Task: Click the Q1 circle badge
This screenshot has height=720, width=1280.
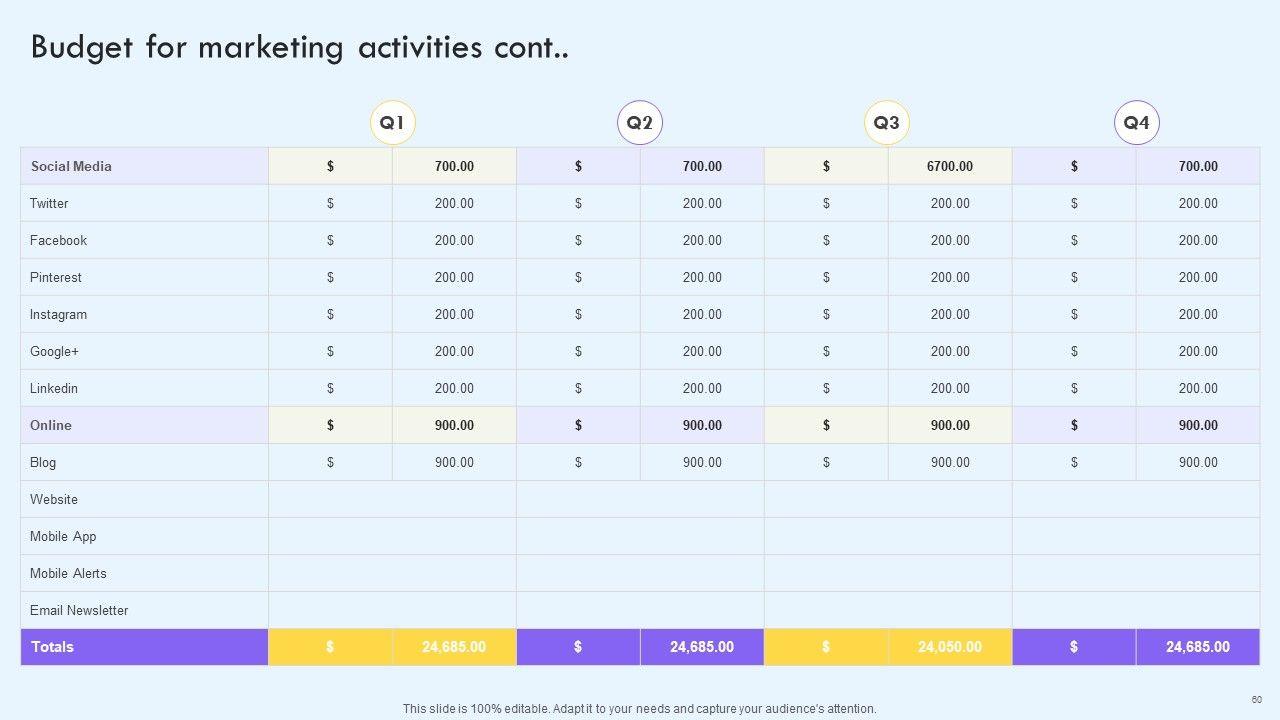Action: coord(392,123)
